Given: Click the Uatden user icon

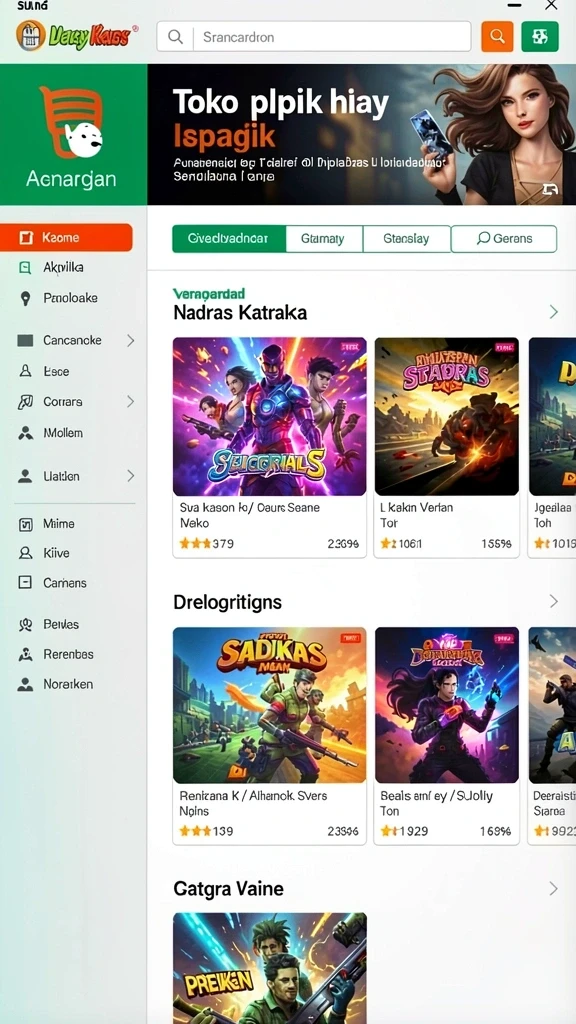Looking at the screenshot, I should pyautogui.click(x=25, y=476).
